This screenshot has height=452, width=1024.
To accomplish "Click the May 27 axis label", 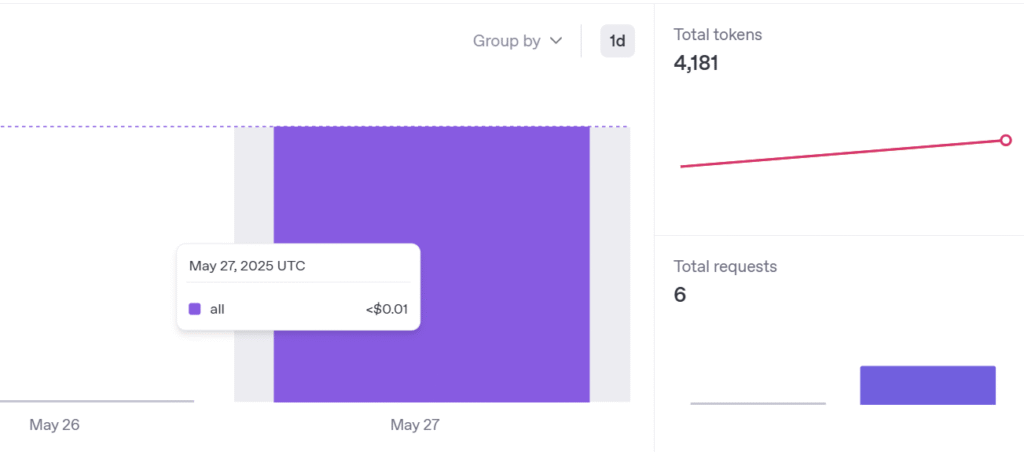I will click(414, 425).
